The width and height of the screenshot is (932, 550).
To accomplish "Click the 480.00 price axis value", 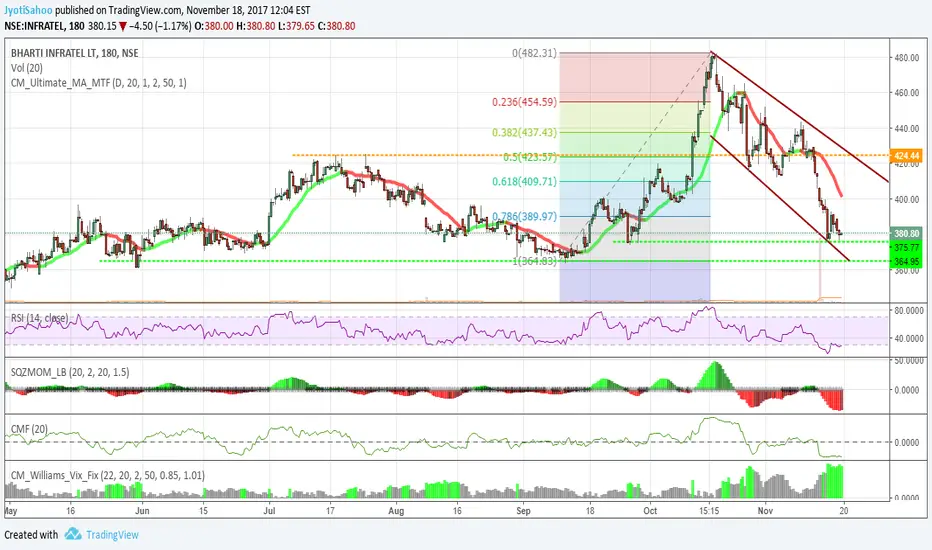I will (906, 58).
